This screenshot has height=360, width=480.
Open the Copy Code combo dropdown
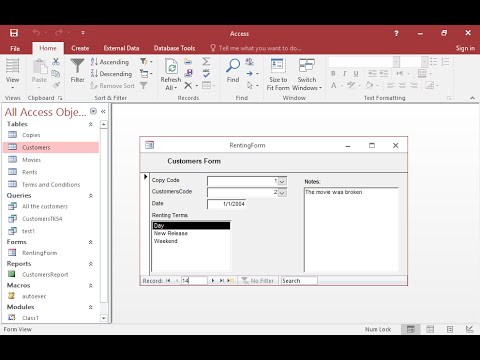tap(282, 181)
